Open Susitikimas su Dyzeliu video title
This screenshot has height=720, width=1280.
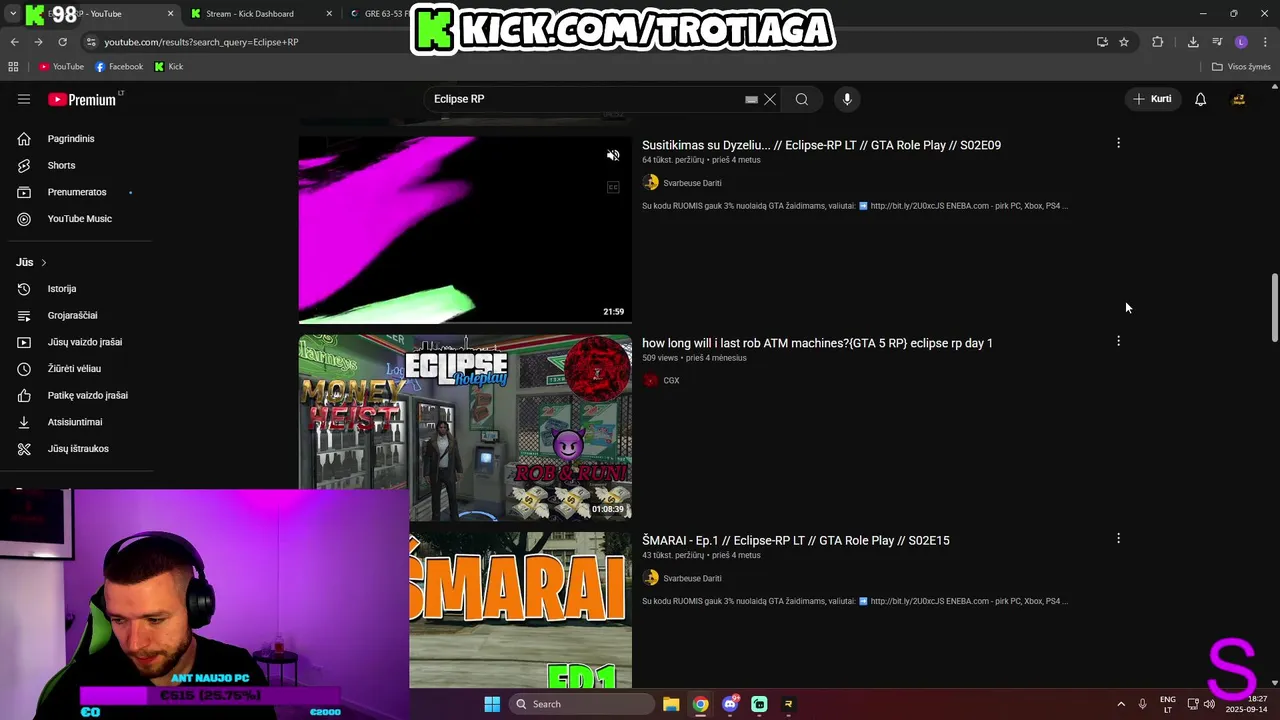[x=821, y=145]
